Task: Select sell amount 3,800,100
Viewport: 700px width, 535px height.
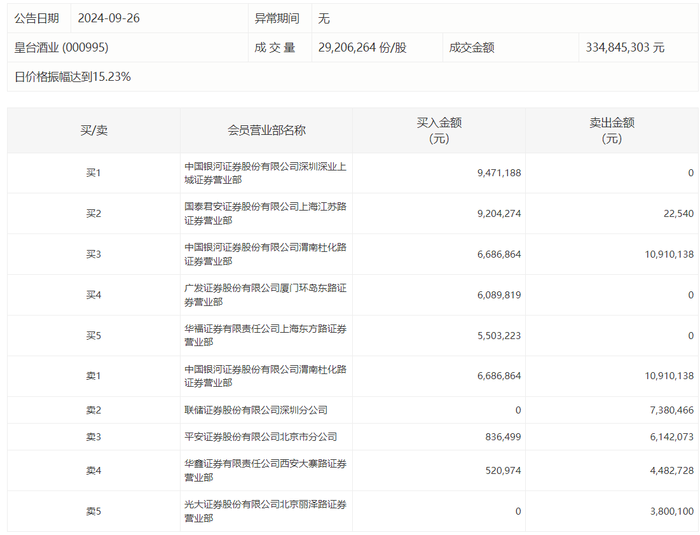Action: [671, 511]
